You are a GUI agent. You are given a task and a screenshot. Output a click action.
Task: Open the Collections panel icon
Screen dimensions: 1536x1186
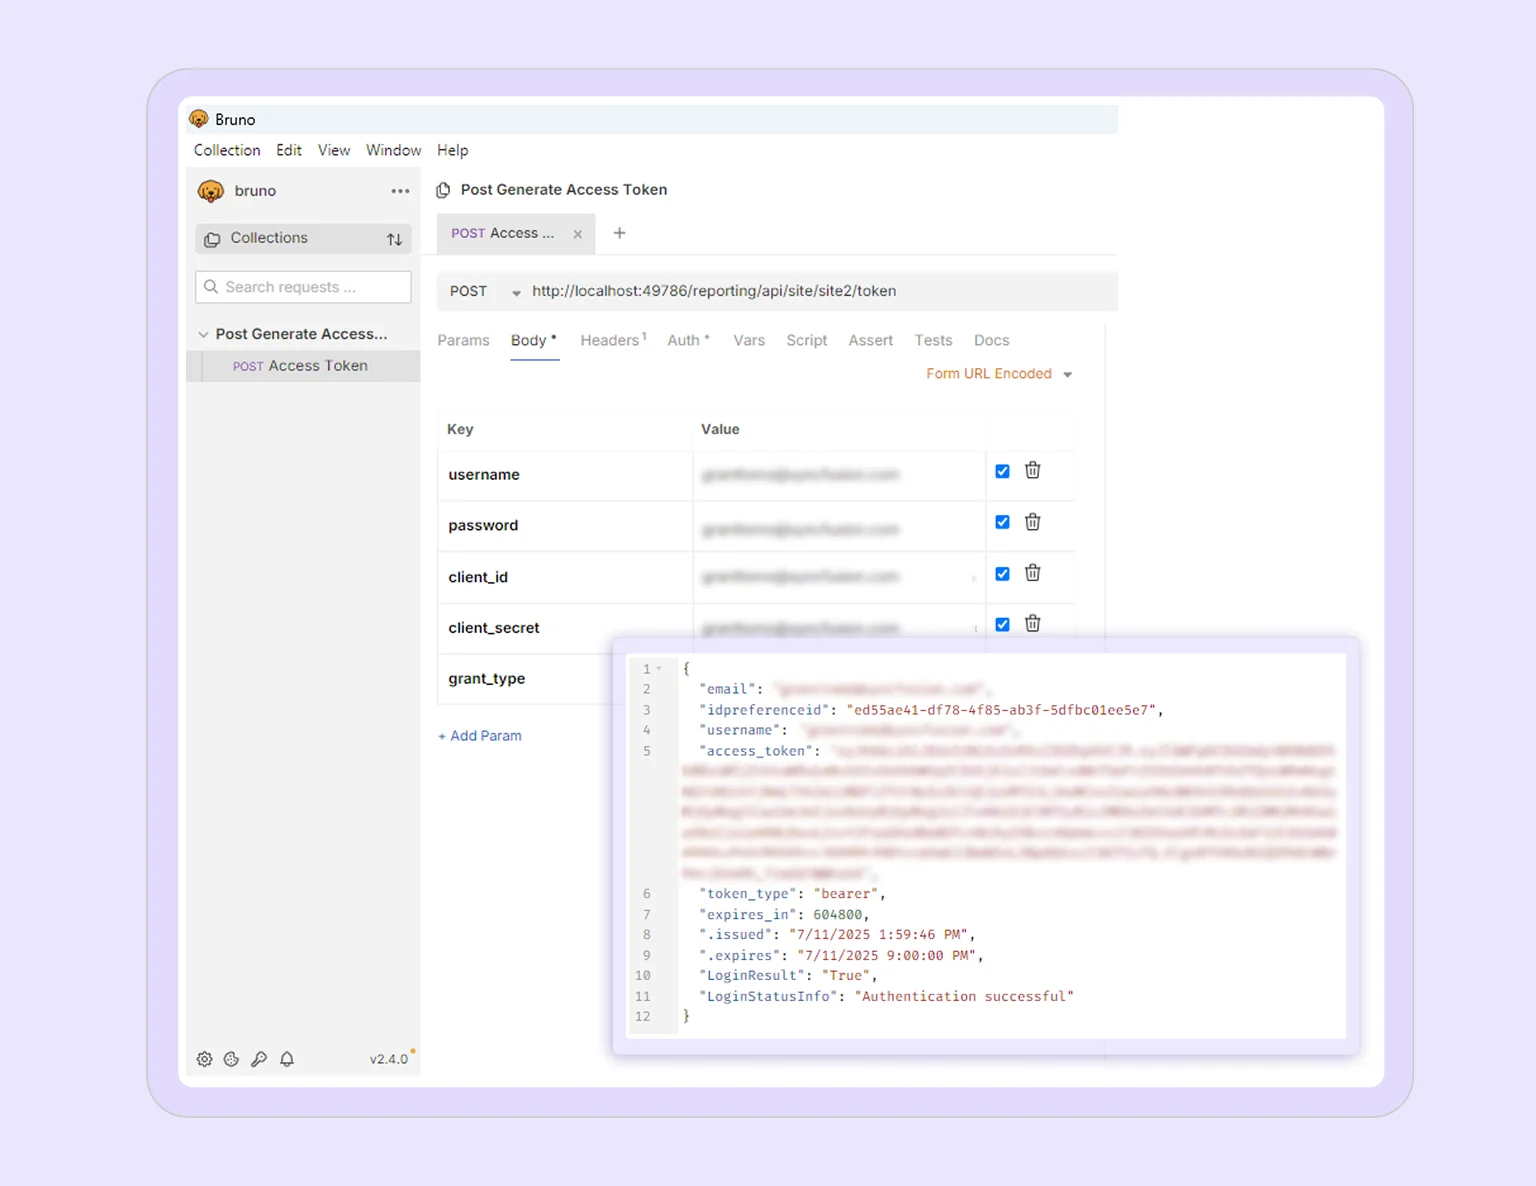(x=212, y=238)
